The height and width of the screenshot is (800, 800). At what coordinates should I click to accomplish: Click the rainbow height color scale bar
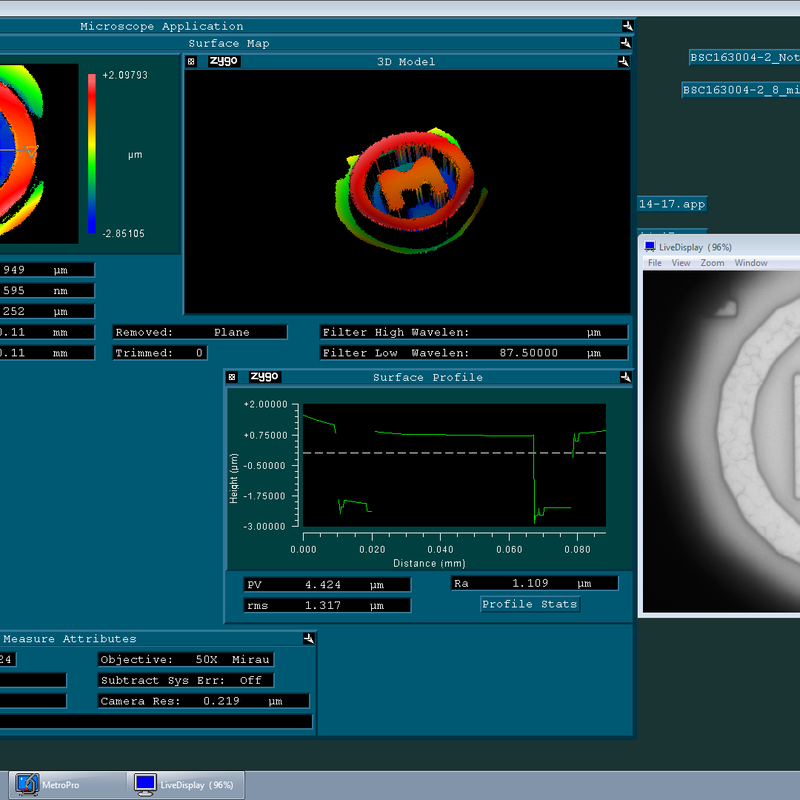92,153
